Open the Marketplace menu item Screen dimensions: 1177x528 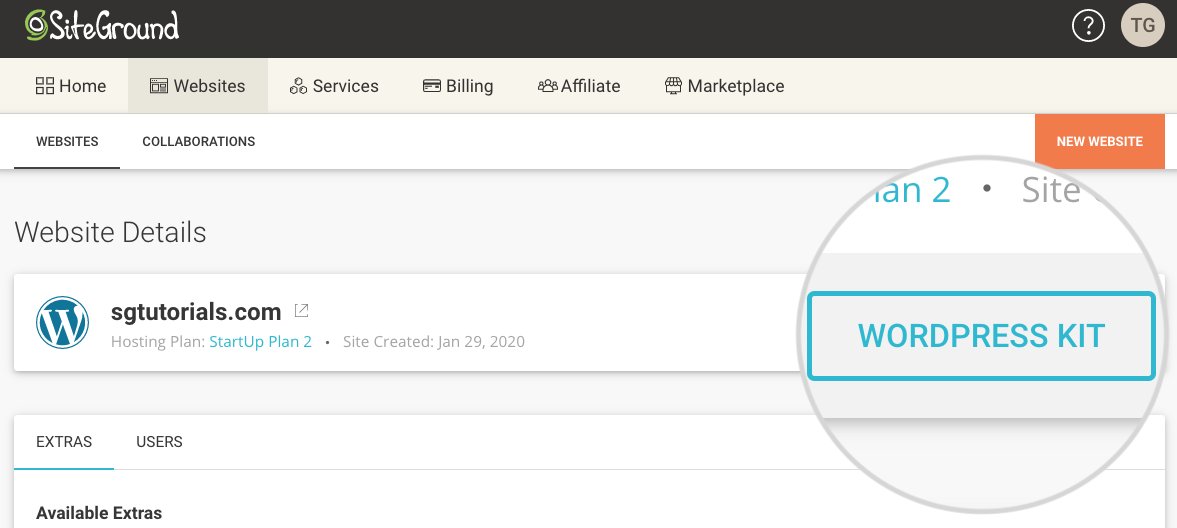pos(724,86)
